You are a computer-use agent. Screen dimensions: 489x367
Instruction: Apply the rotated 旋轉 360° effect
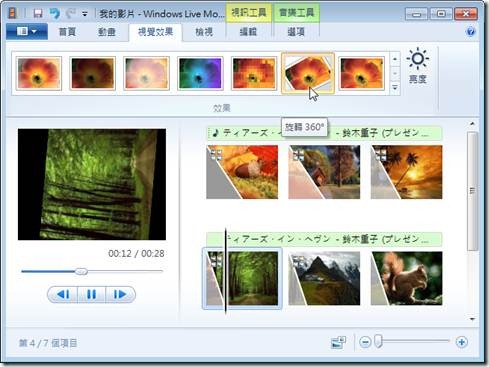[308, 73]
